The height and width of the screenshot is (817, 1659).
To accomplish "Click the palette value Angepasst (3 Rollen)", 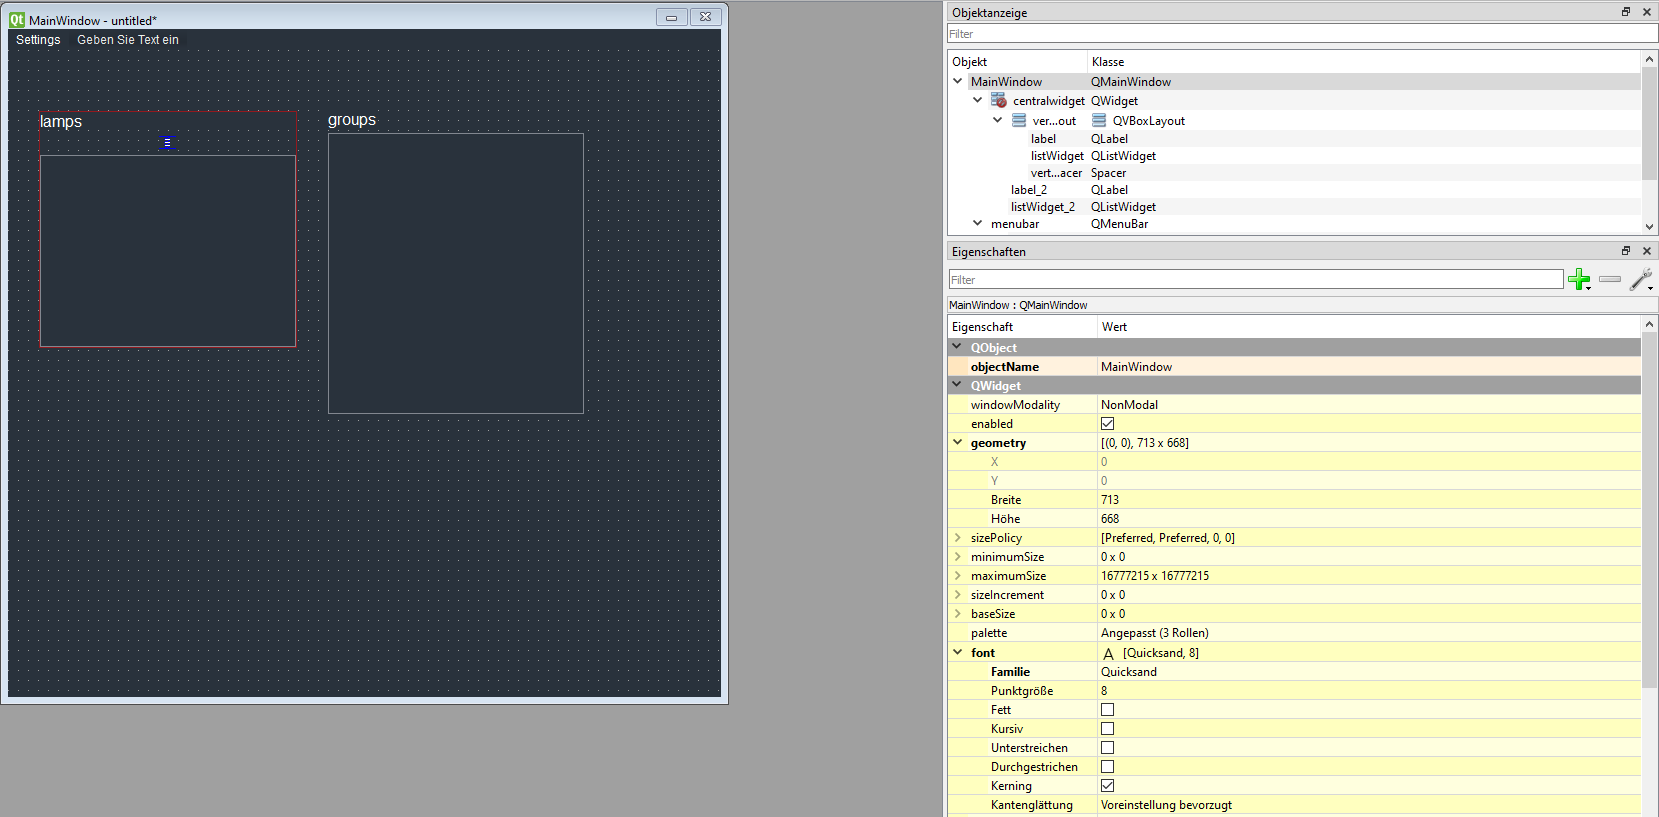I will pyautogui.click(x=1369, y=633).
